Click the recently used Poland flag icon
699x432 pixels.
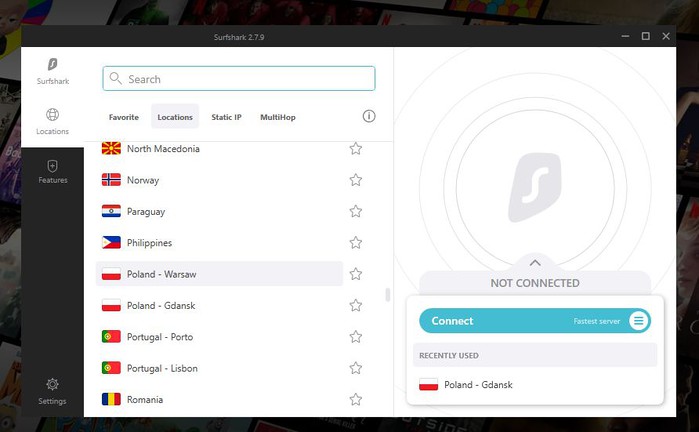click(428, 384)
